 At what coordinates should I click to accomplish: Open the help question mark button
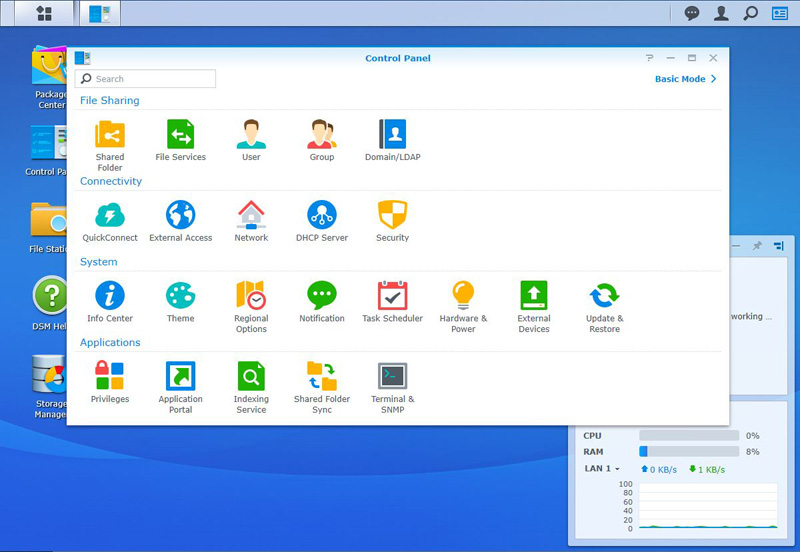(650, 58)
